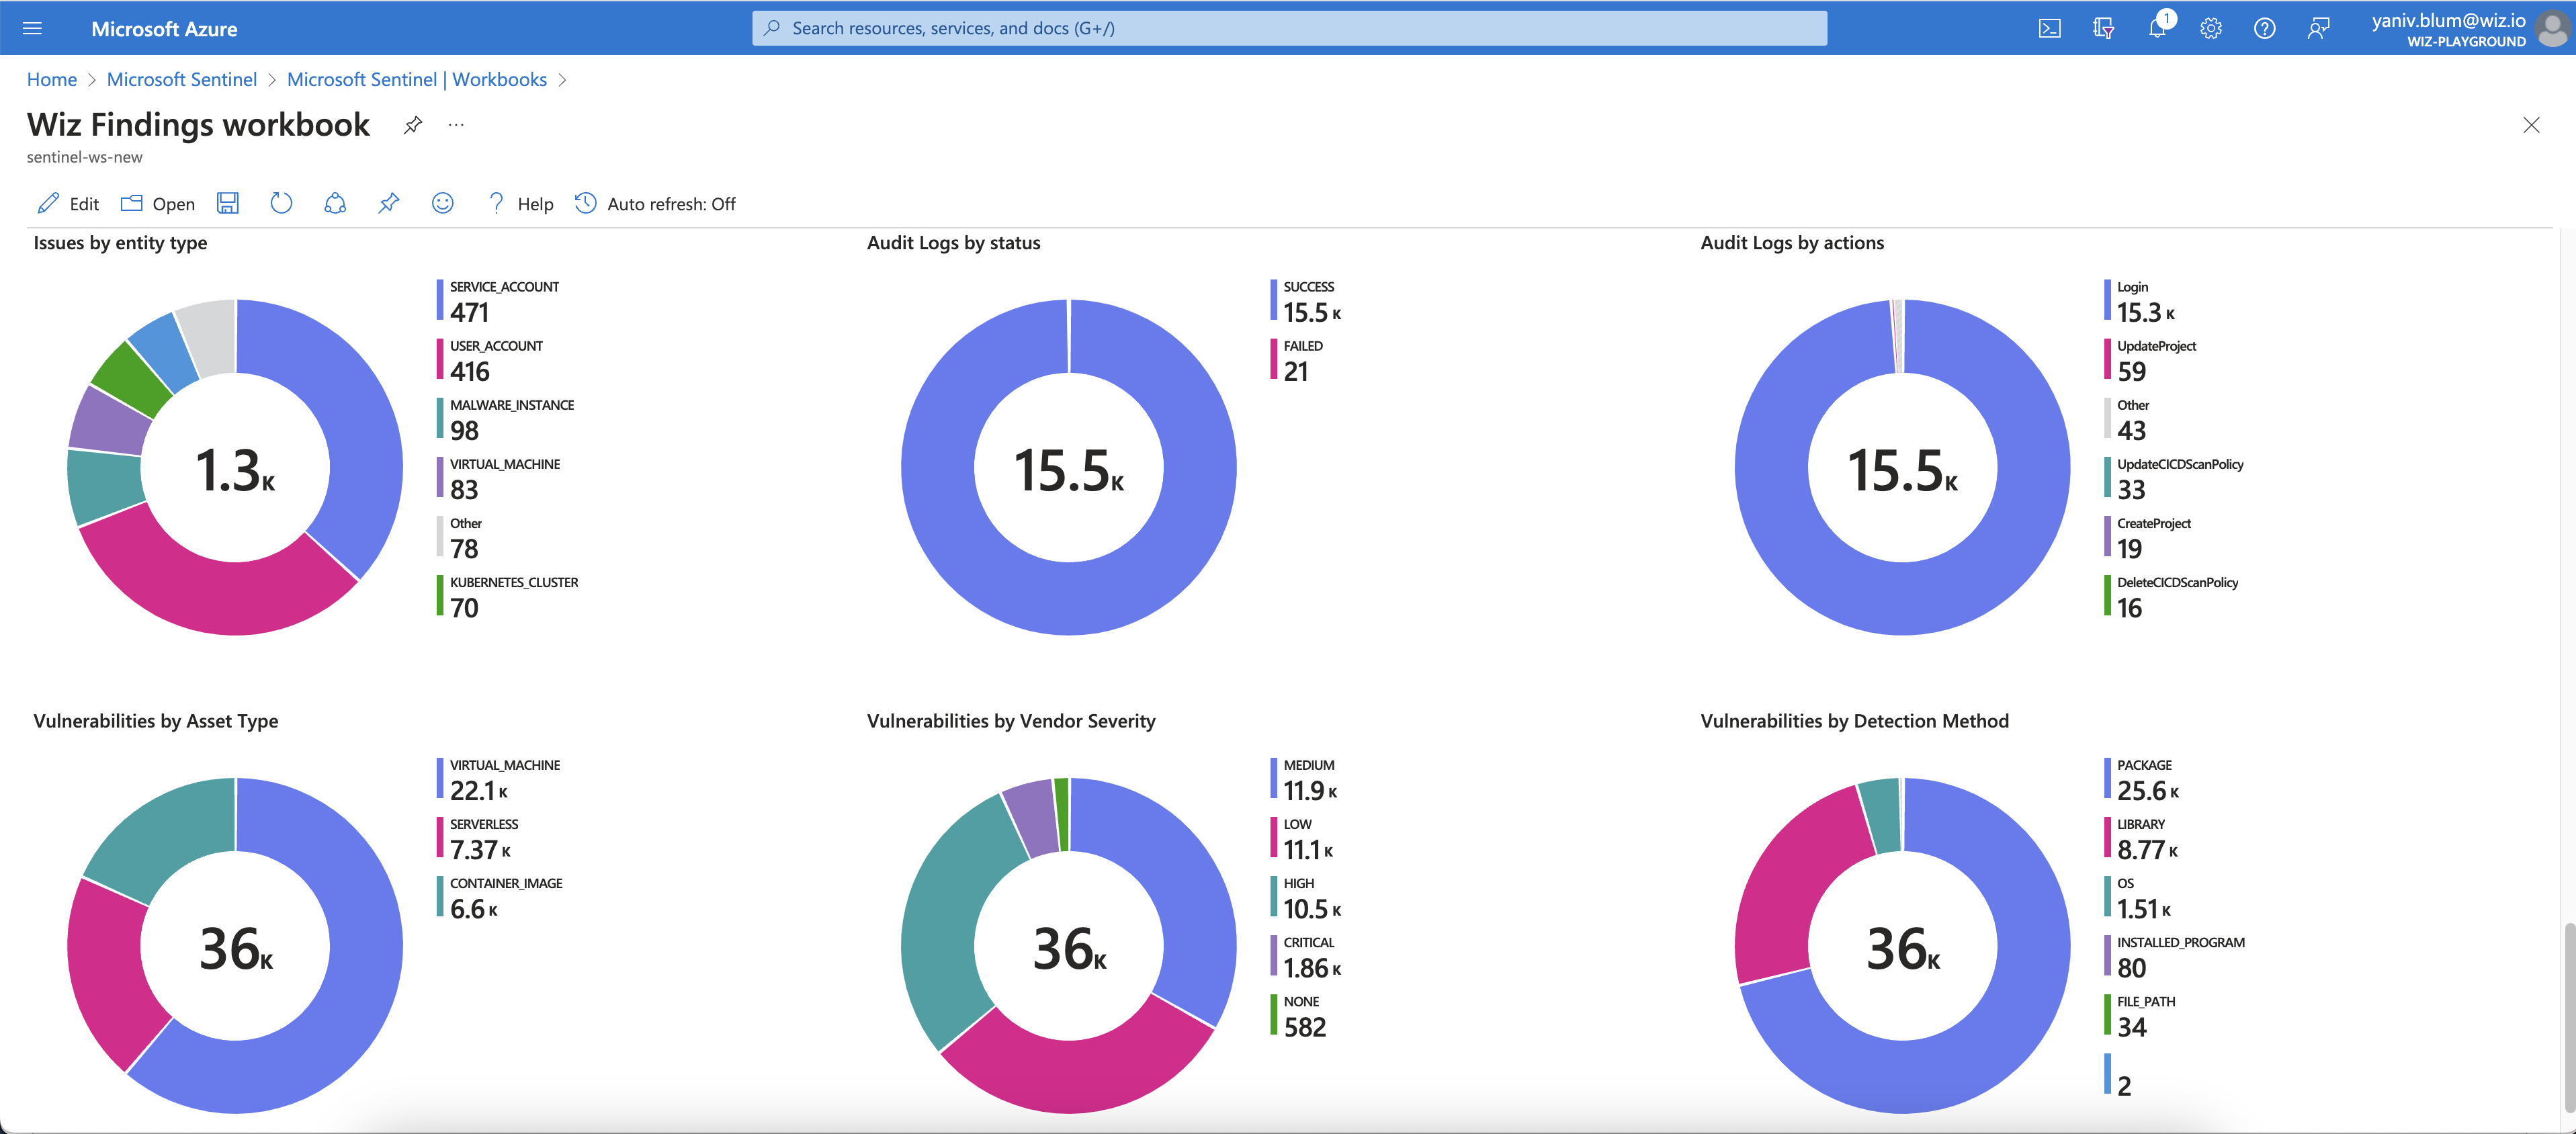Select the VIRTUAL_MACHINE 22.1K legend entry

point(498,779)
